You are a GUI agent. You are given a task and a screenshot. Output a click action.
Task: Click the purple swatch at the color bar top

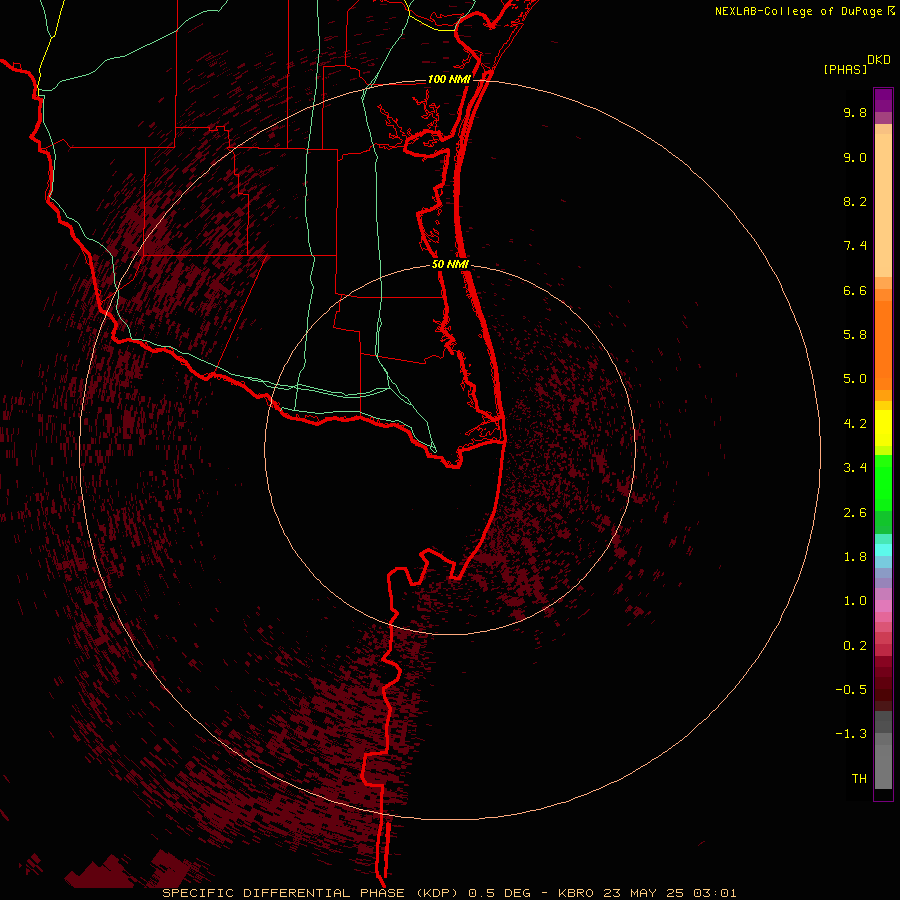(883, 100)
